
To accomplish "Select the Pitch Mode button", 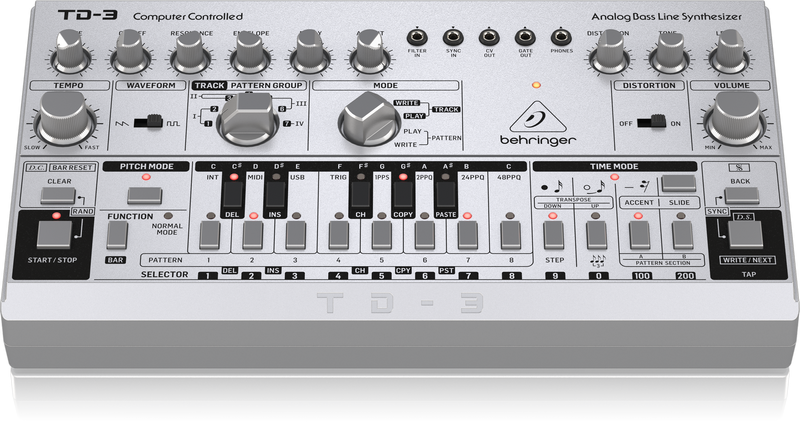I will point(145,195).
